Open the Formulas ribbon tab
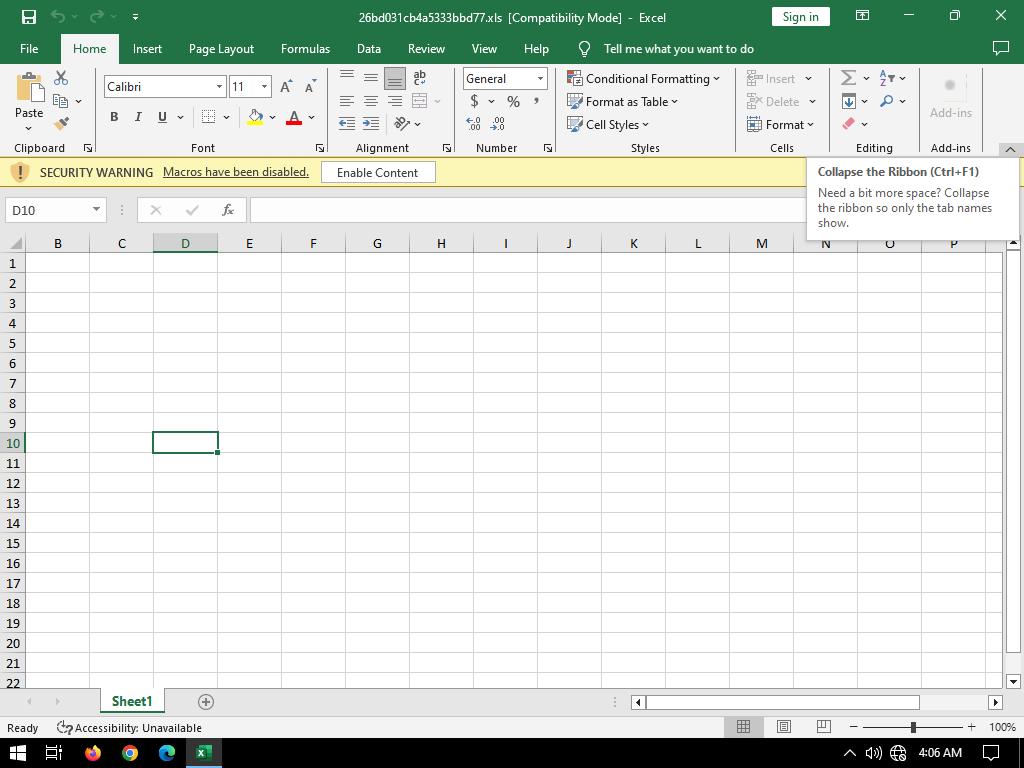This screenshot has width=1024, height=768. click(x=305, y=48)
